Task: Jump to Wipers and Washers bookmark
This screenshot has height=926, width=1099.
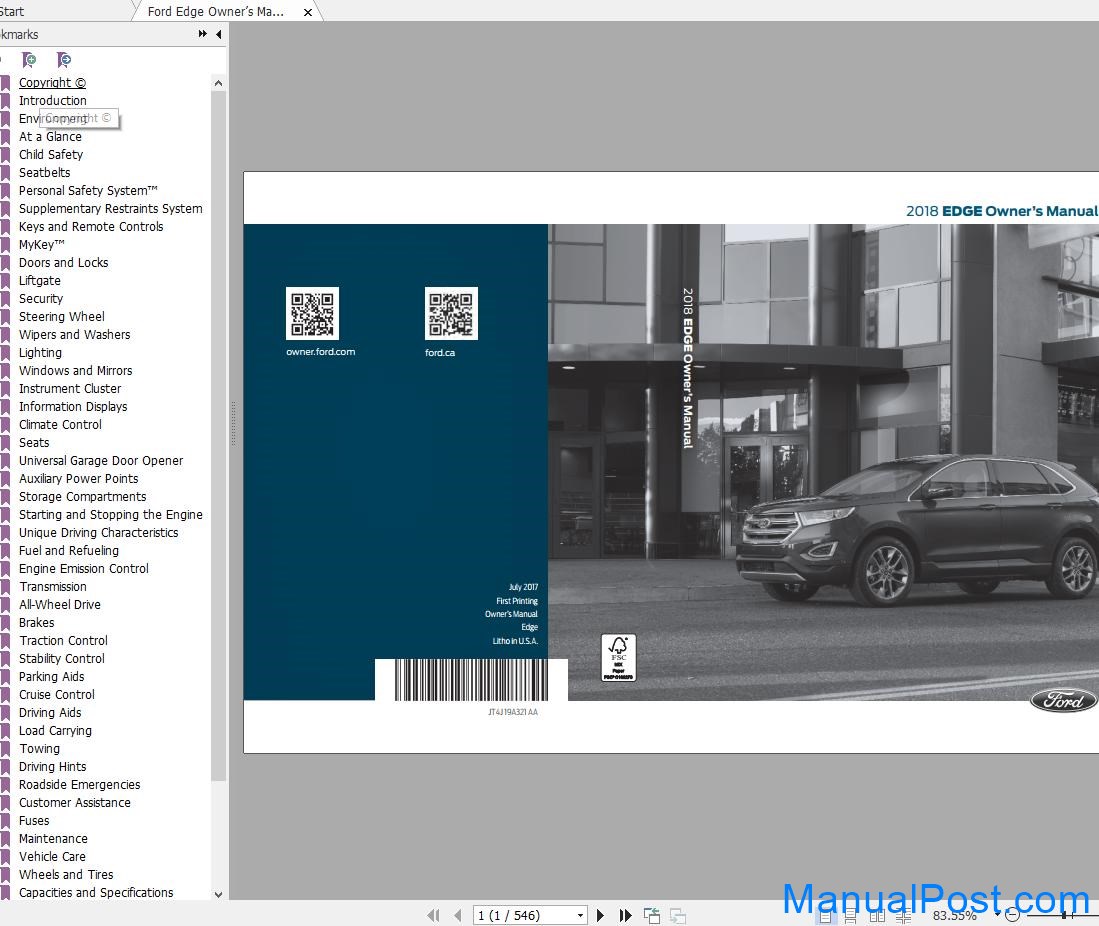Action: point(75,334)
